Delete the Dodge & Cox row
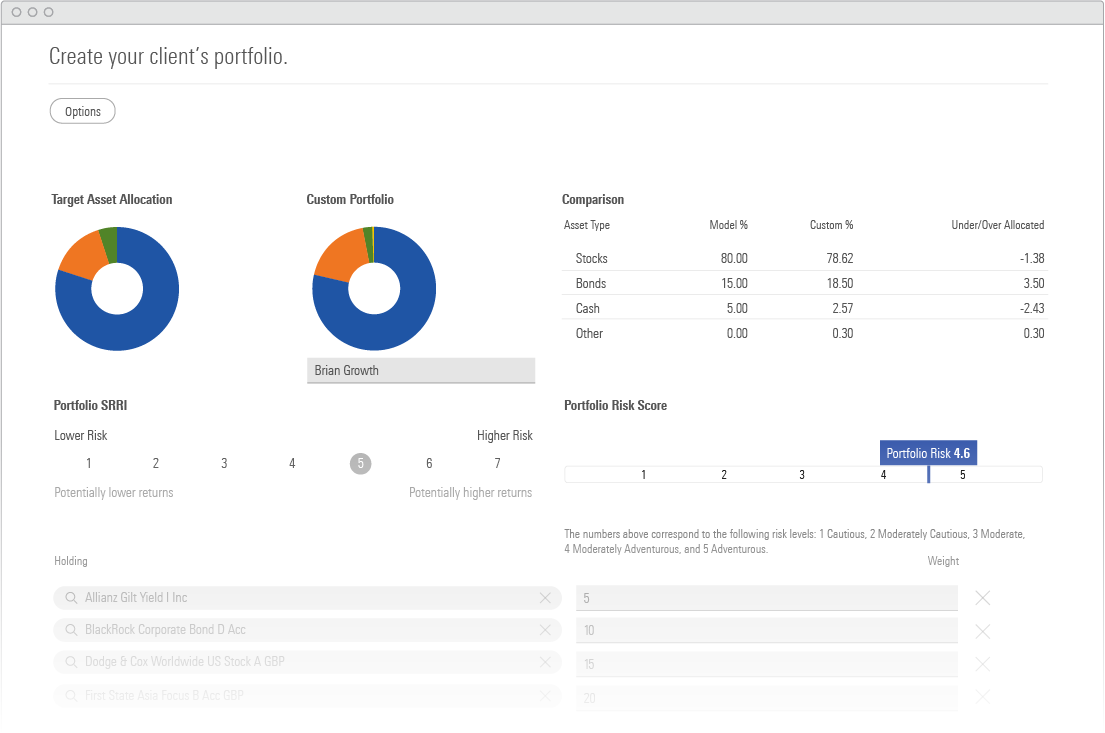The height and width of the screenshot is (733, 1105). [982, 664]
